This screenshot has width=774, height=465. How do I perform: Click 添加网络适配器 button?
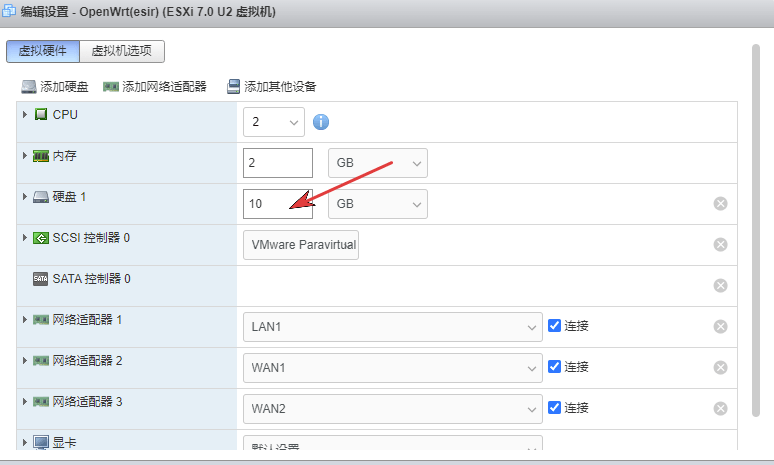point(155,87)
